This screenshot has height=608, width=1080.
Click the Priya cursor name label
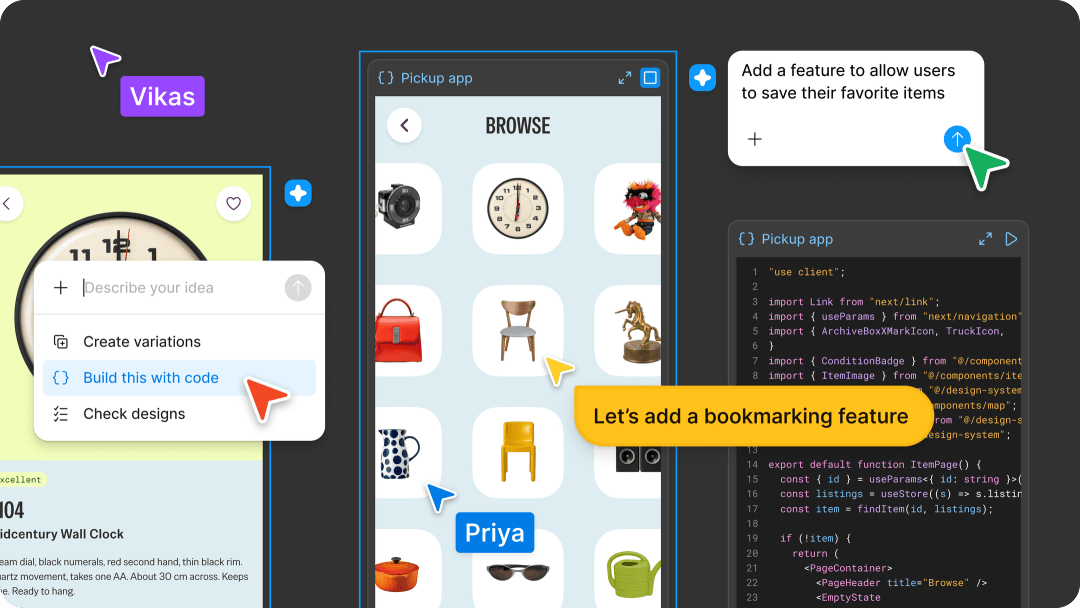(x=495, y=533)
